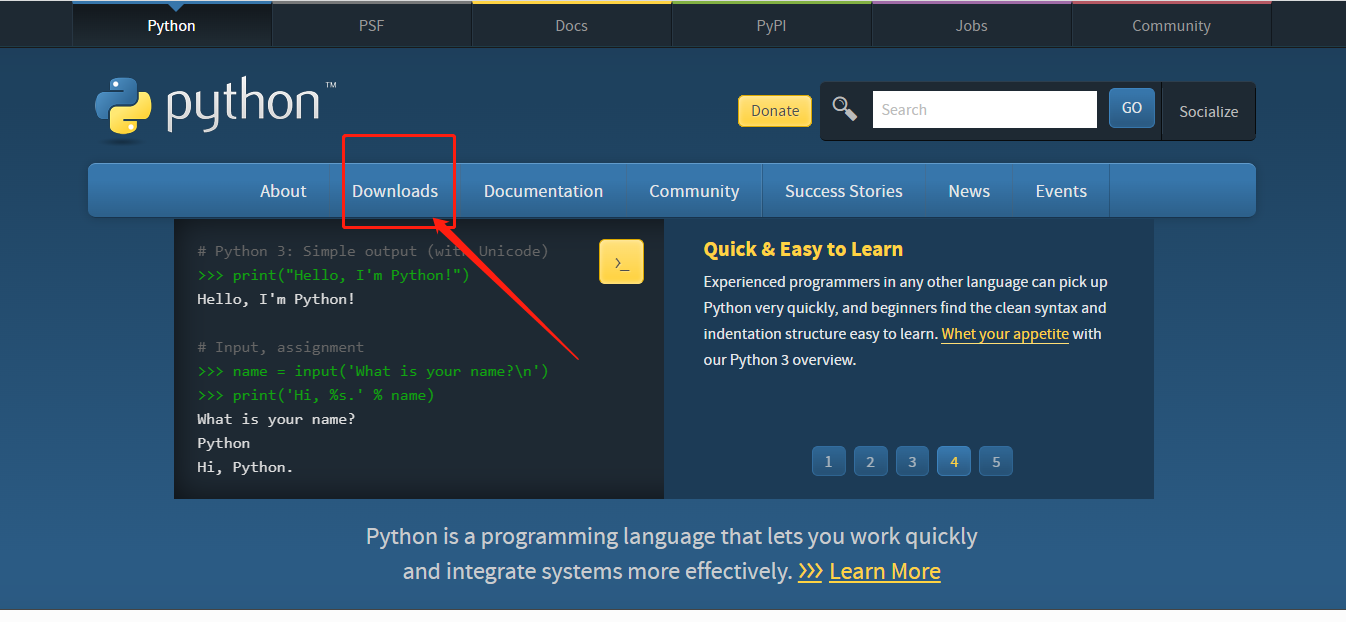Click the yellow Donate button

[x=775, y=111]
